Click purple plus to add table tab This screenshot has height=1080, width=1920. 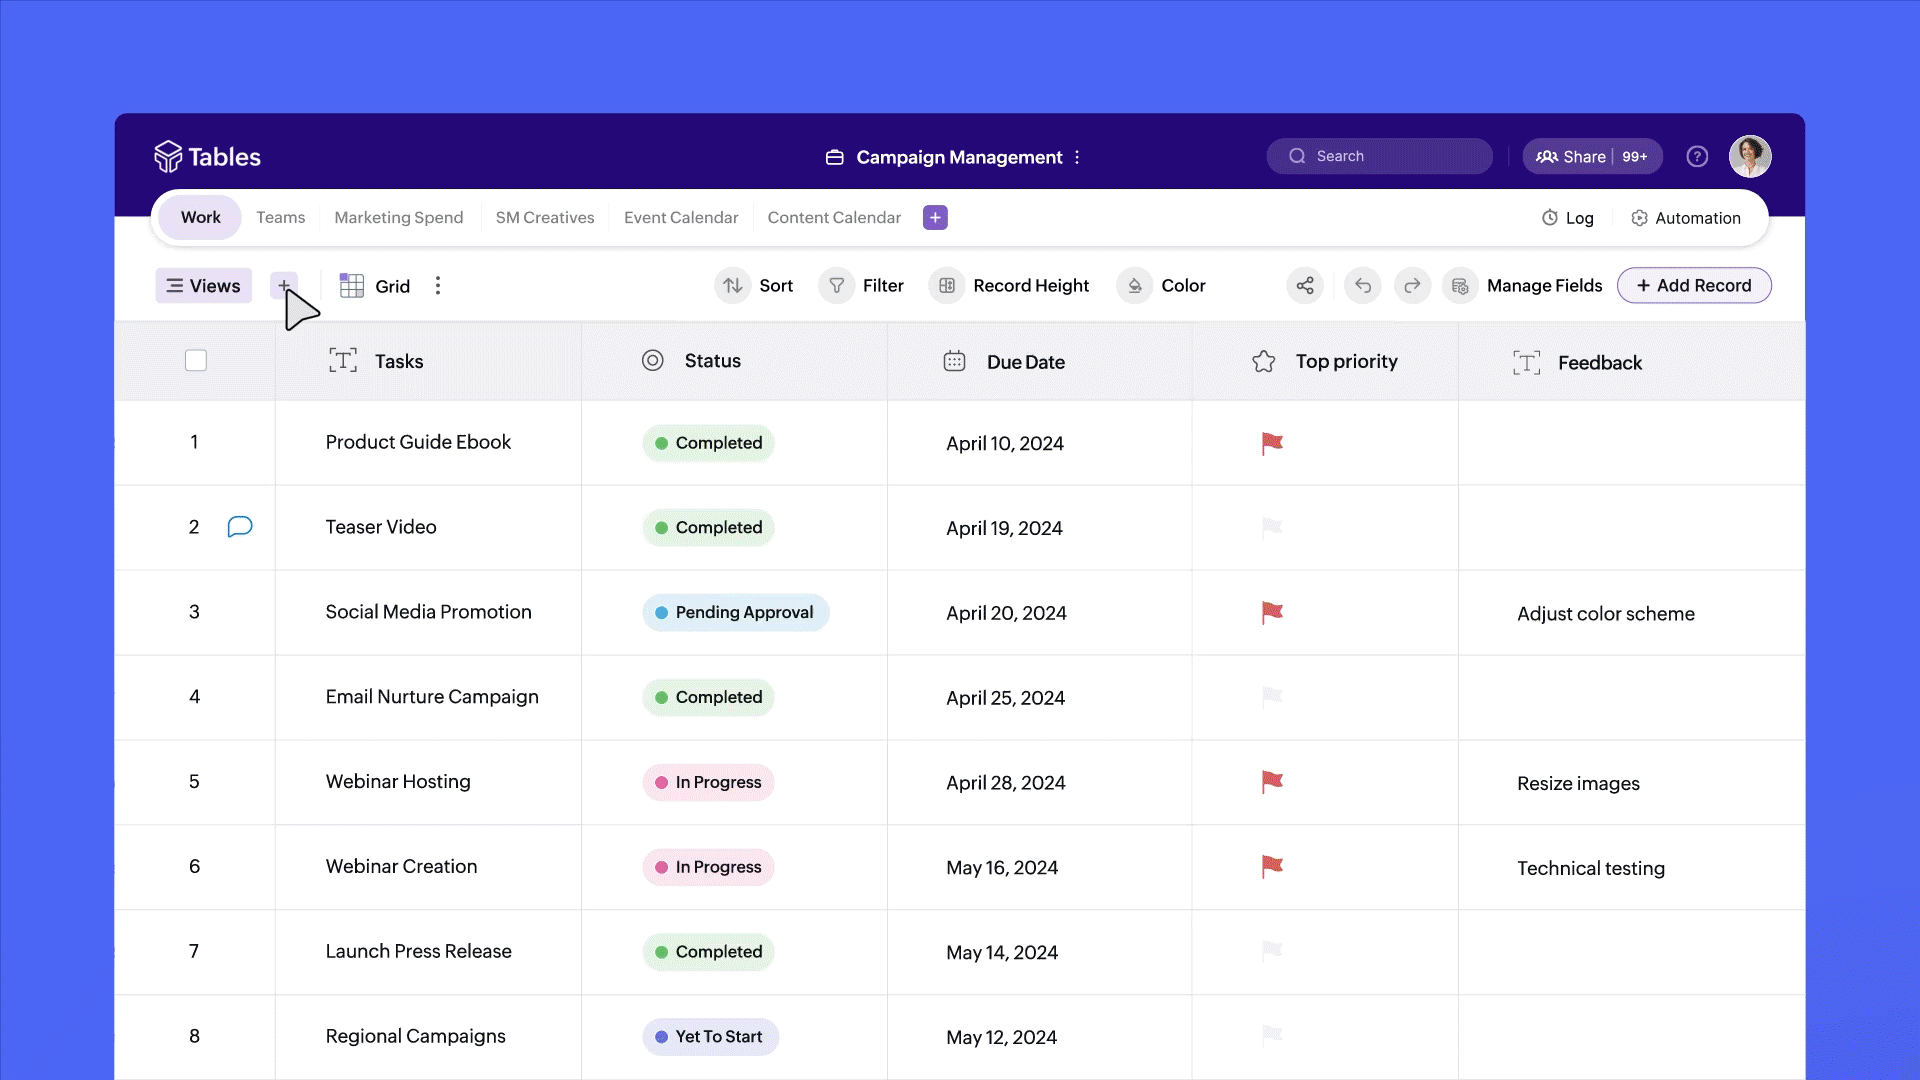coord(935,218)
